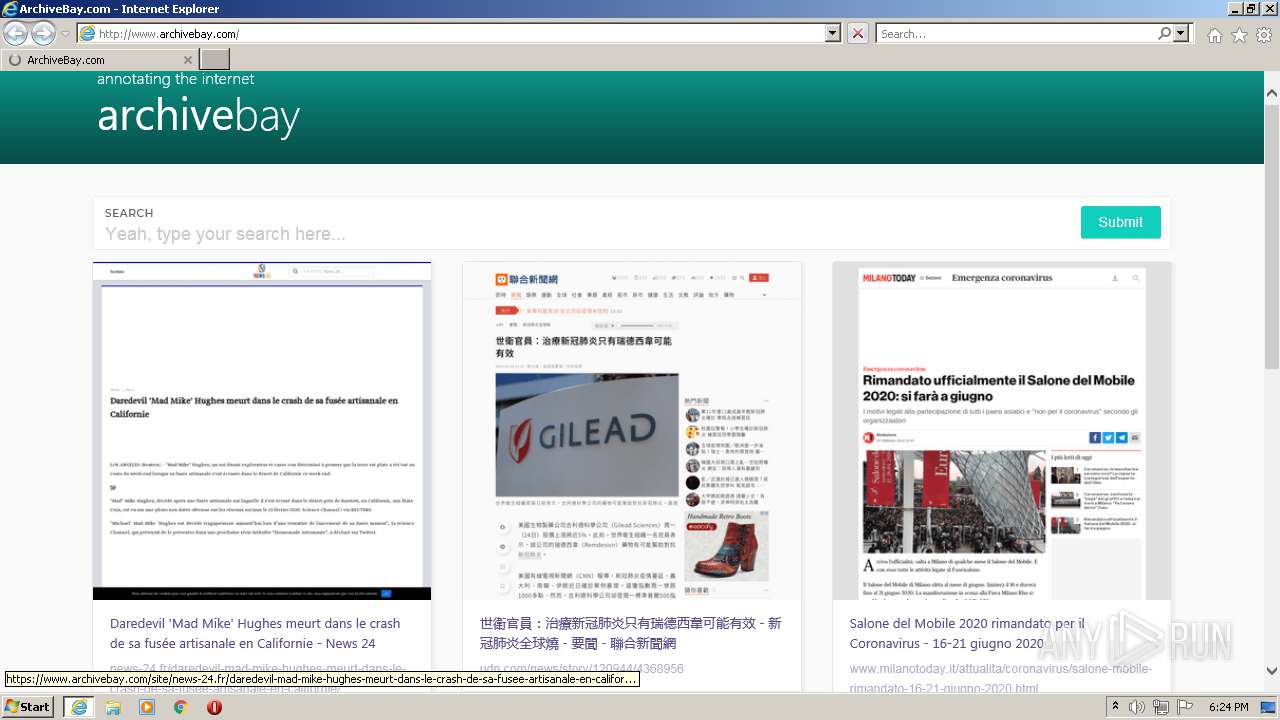1280x720 pixels.
Task: Open 'Daredevil Mad Mike Hughes meurt' title link
Action: pos(255,633)
